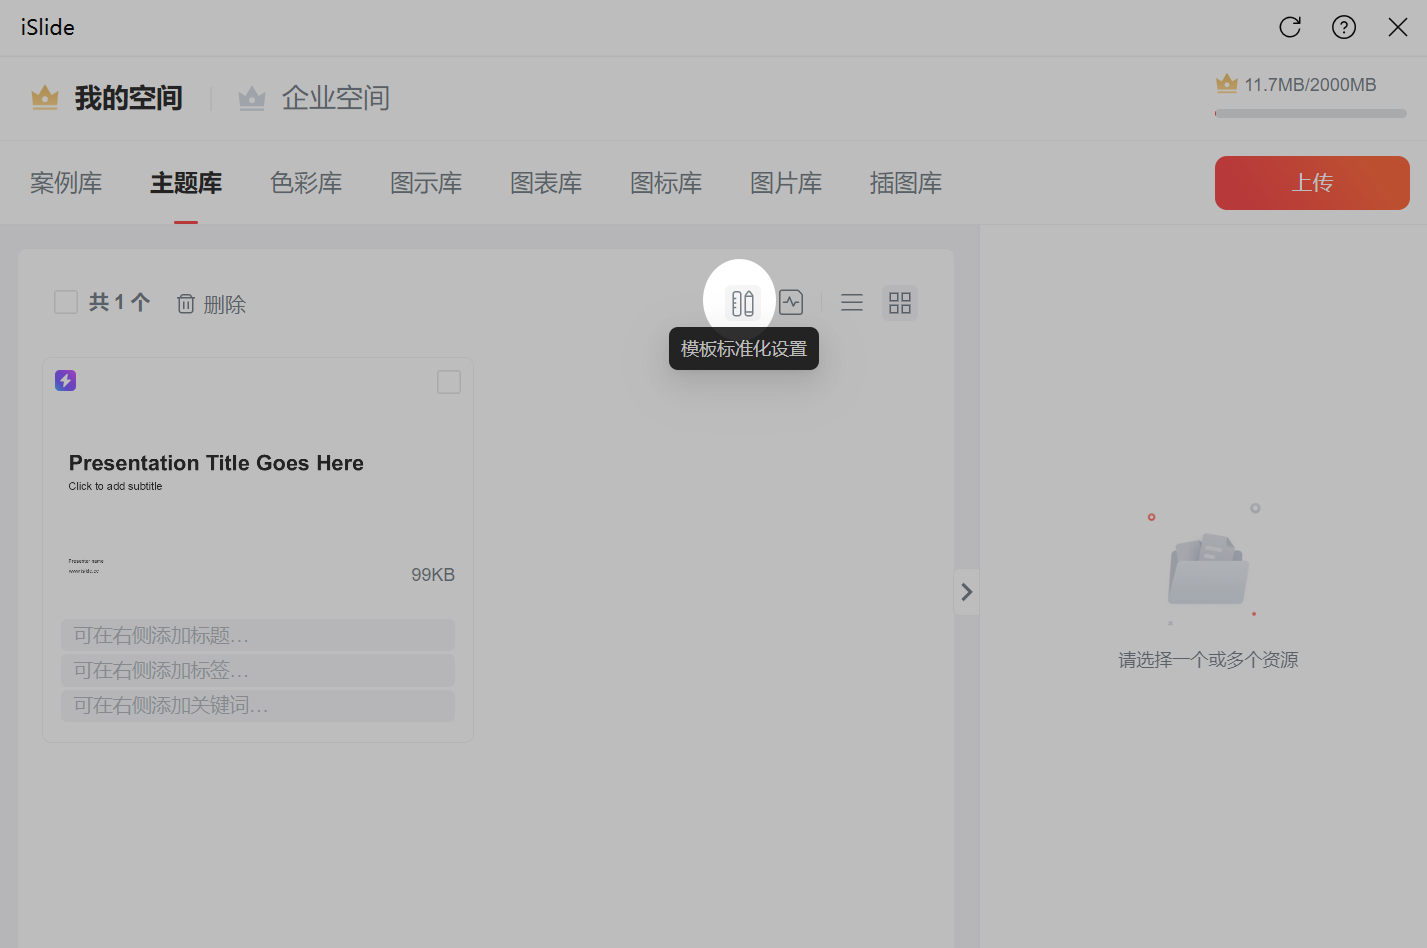1427x948 pixels.
Task: Open the template standardization settings icon
Action: click(742, 303)
